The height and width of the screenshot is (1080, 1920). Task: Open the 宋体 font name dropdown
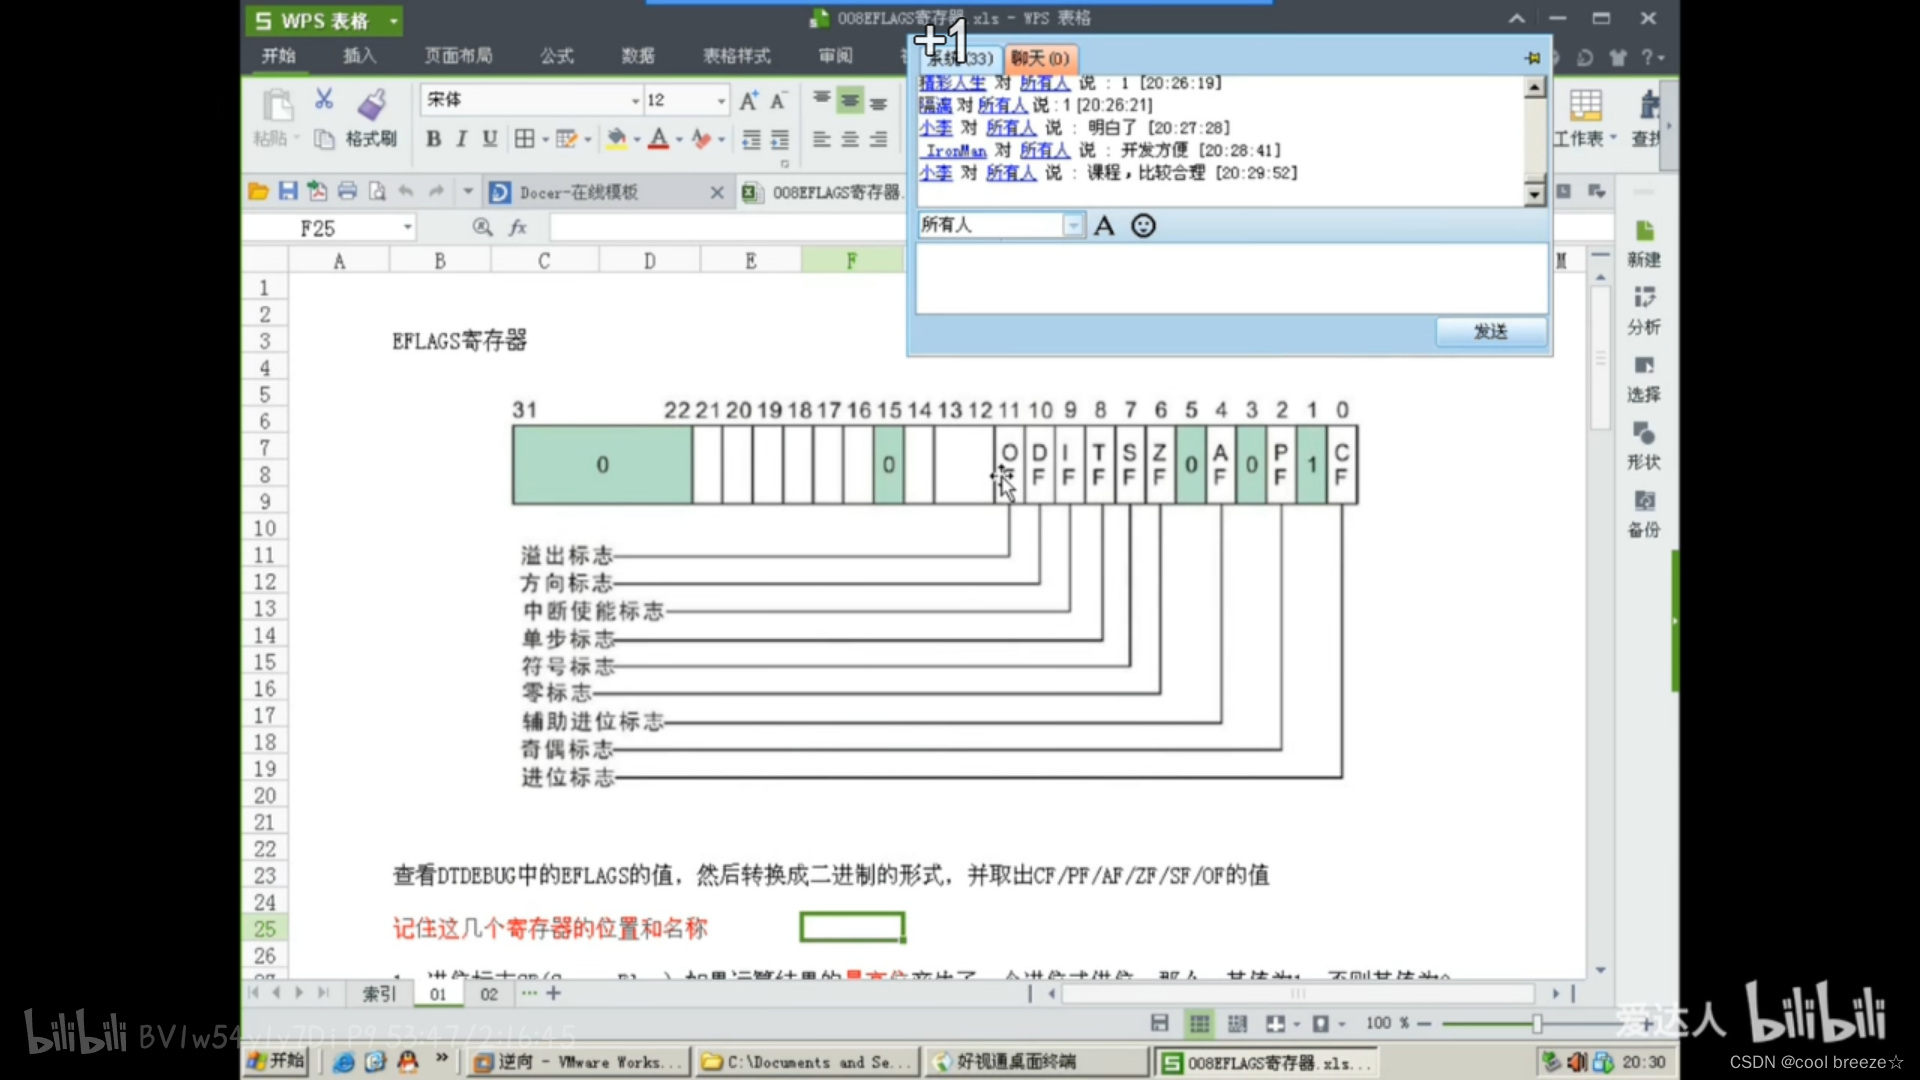(x=635, y=100)
